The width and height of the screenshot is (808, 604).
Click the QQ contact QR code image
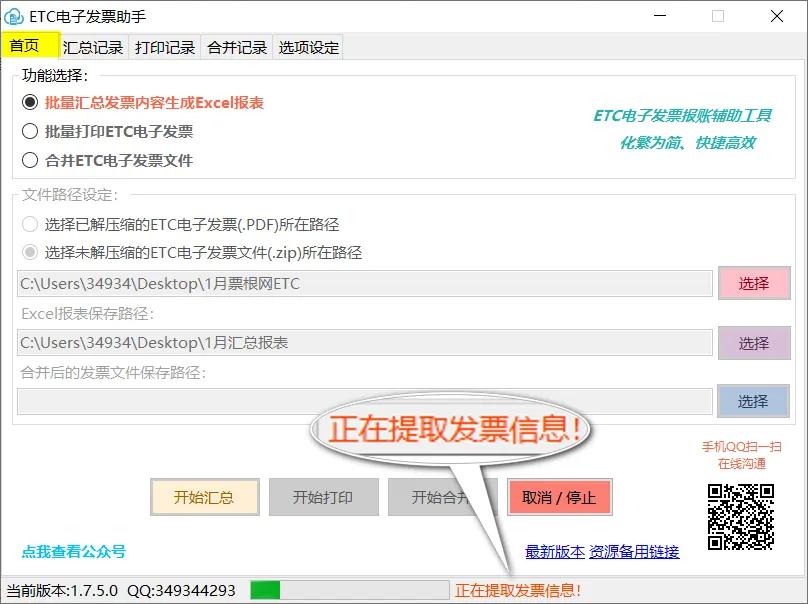coord(740,517)
